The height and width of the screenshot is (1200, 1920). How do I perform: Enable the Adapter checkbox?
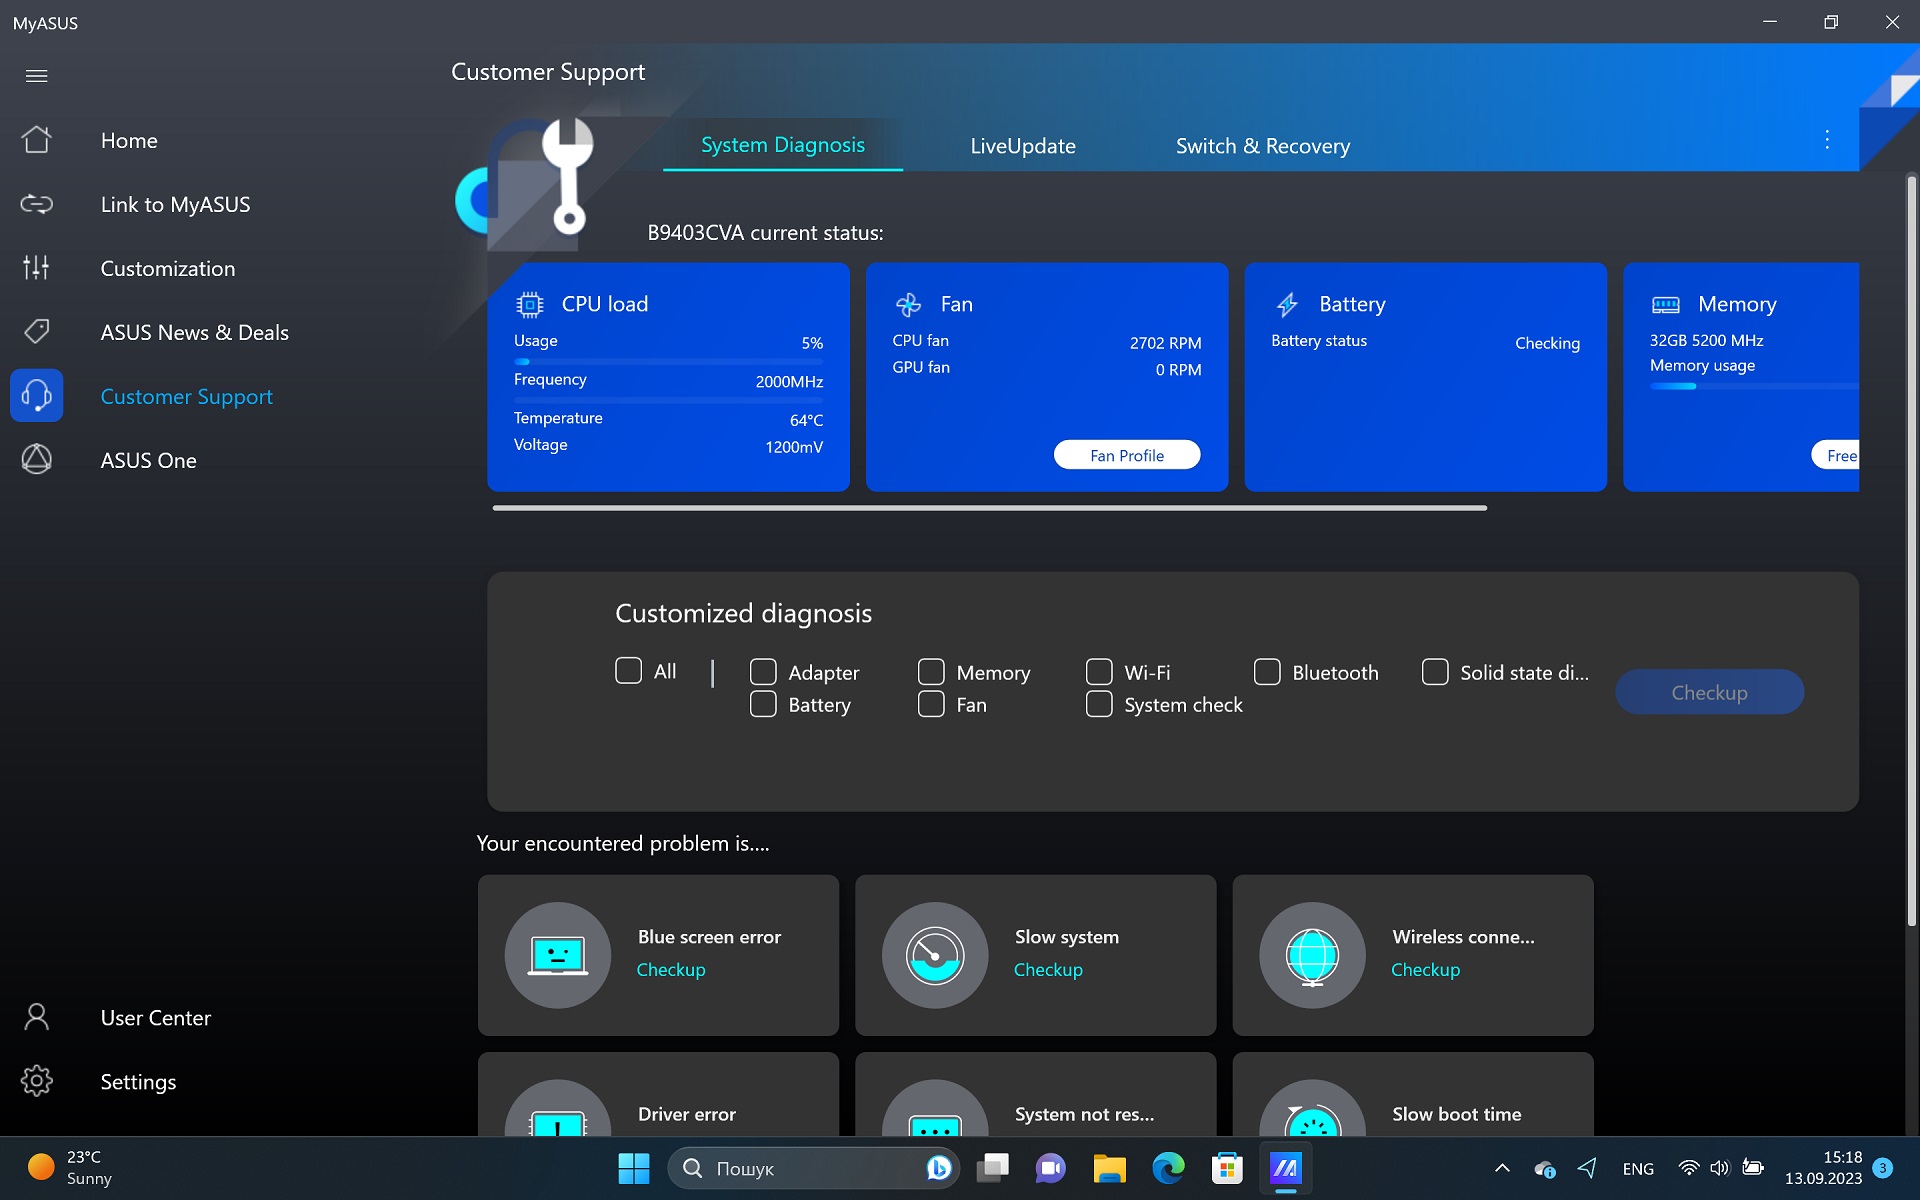pos(763,672)
